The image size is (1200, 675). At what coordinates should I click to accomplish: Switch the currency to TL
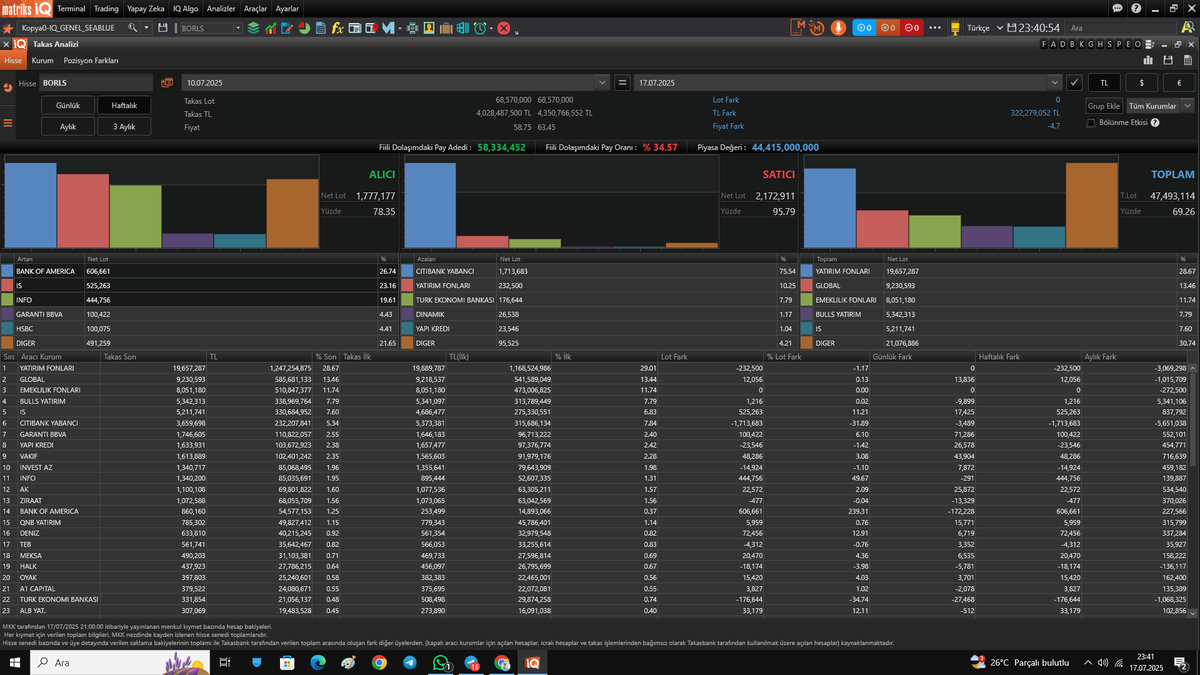(1104, 83)
